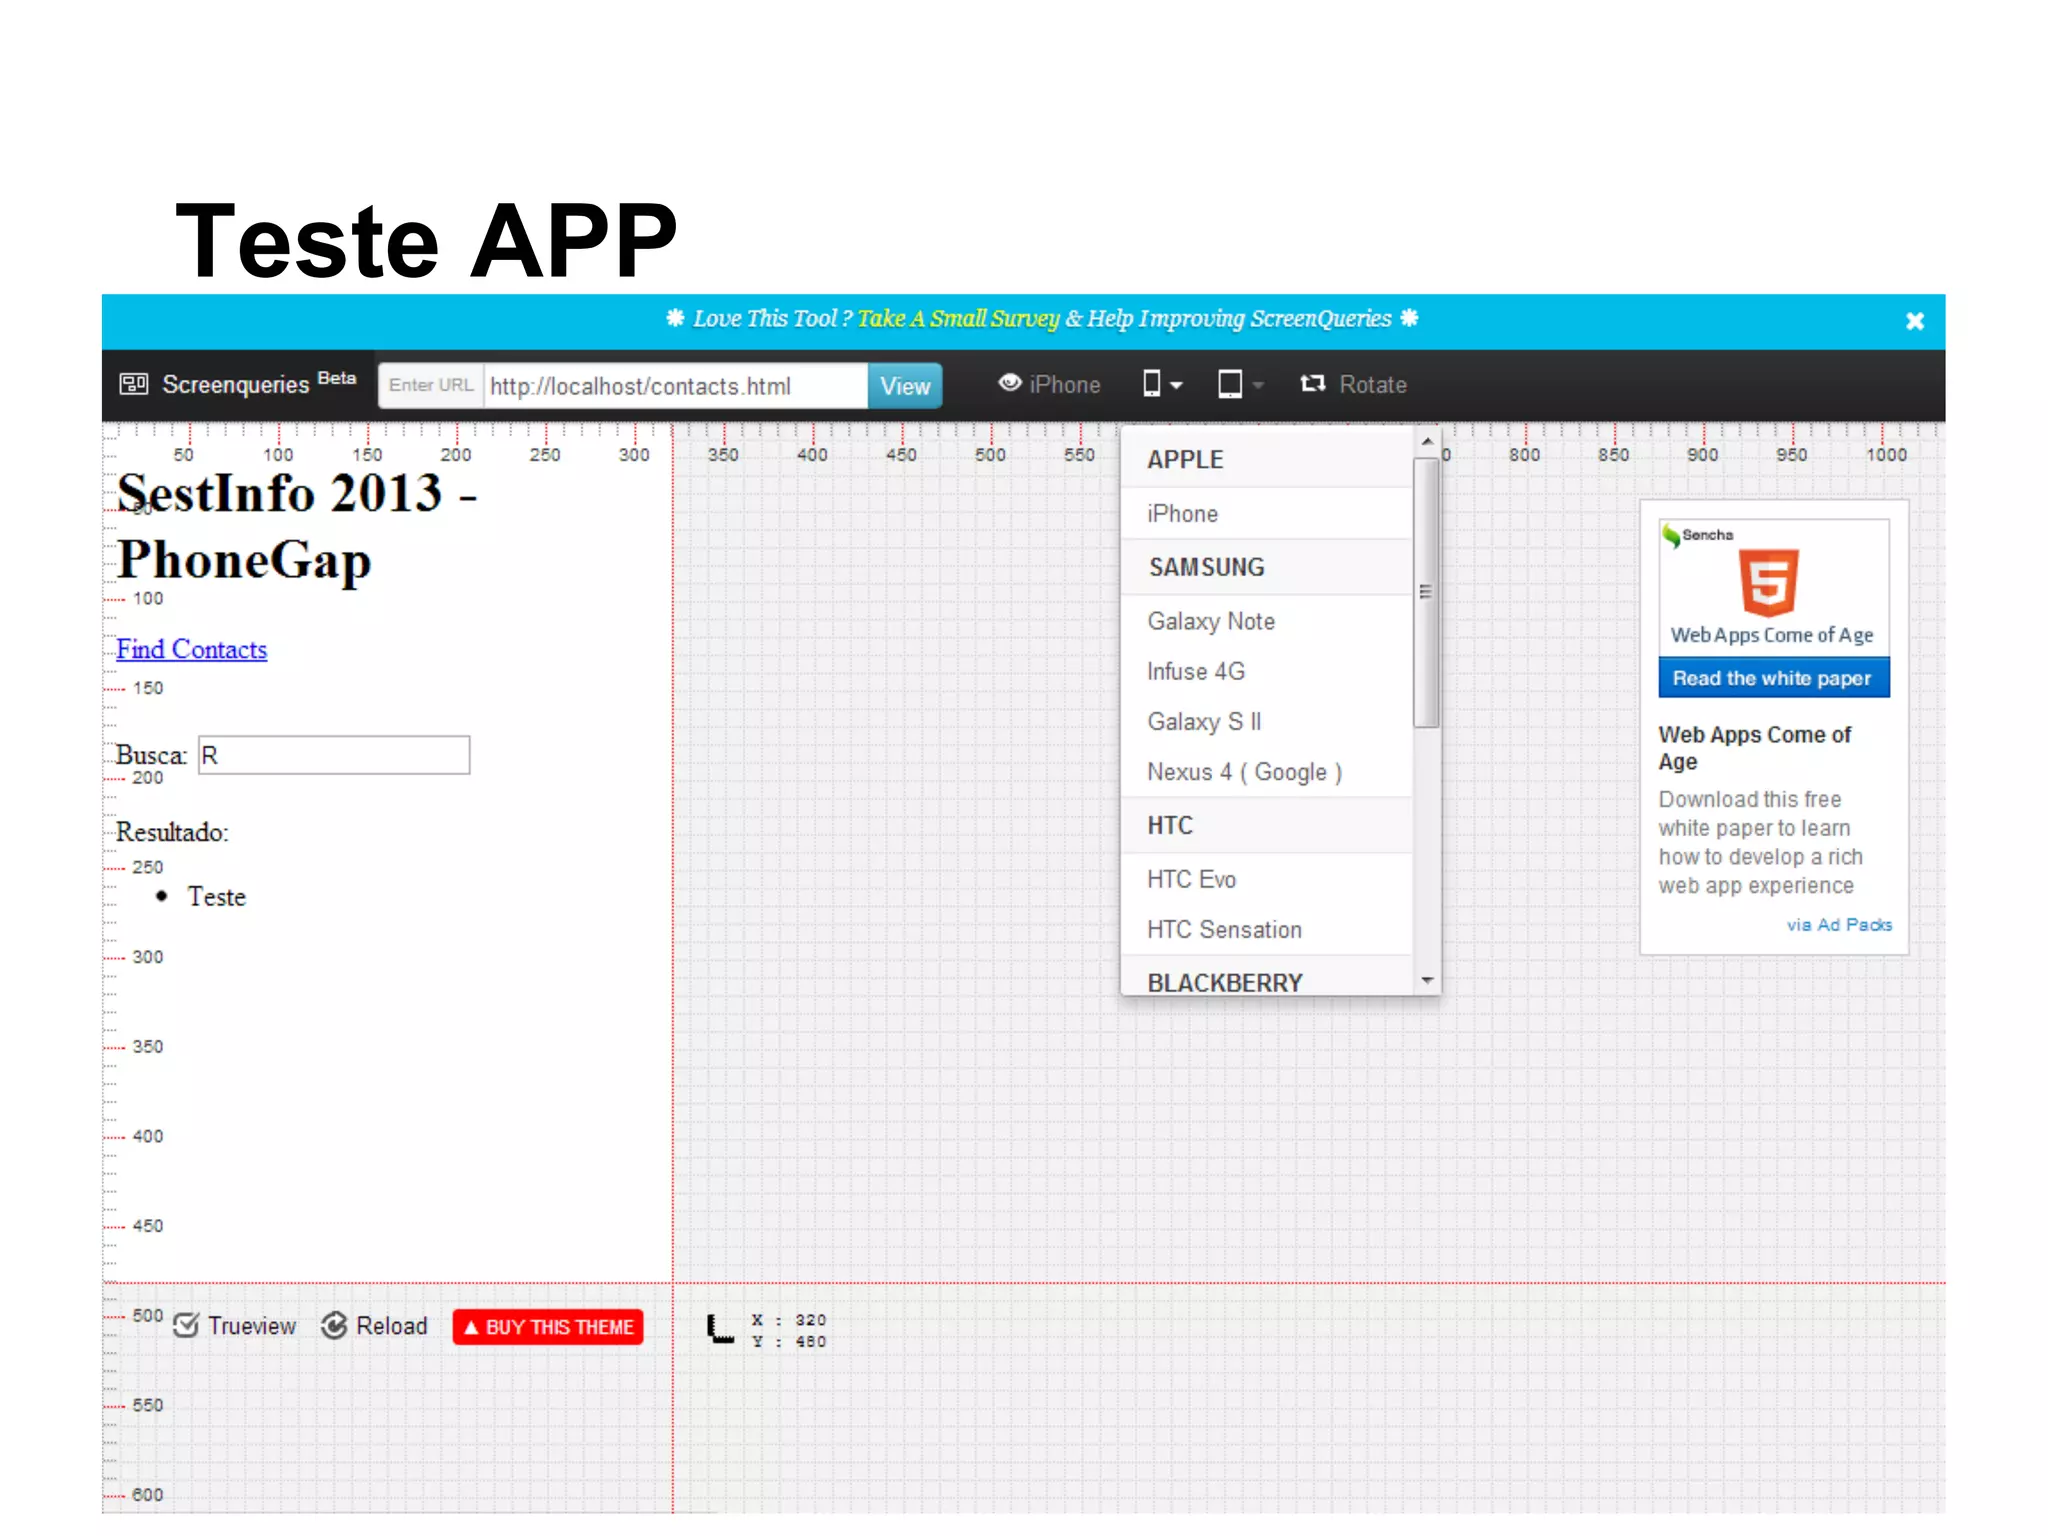Click the Screenqueries Beta title

pyautogui.click(x=259, y=383)
